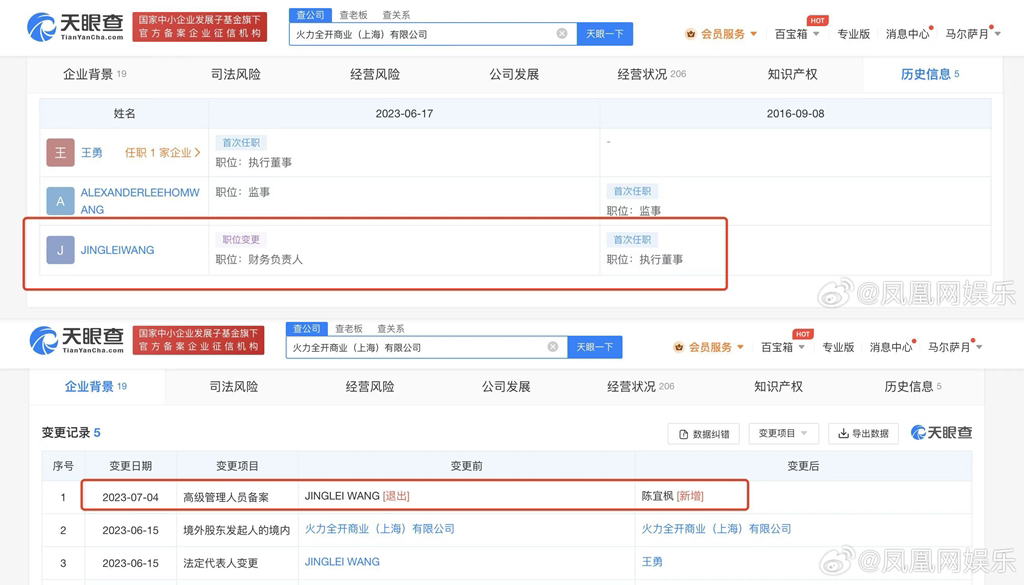
Task: Click the 天眼查 logo beside 导出数据
Action: (x=941, y=432)
